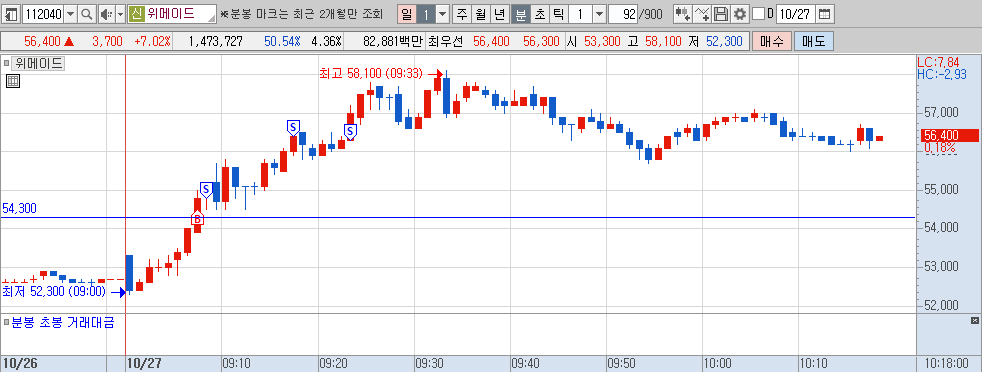982x372 pixels.
Task: Click the 매도 sell button
Action: (814, 42)
